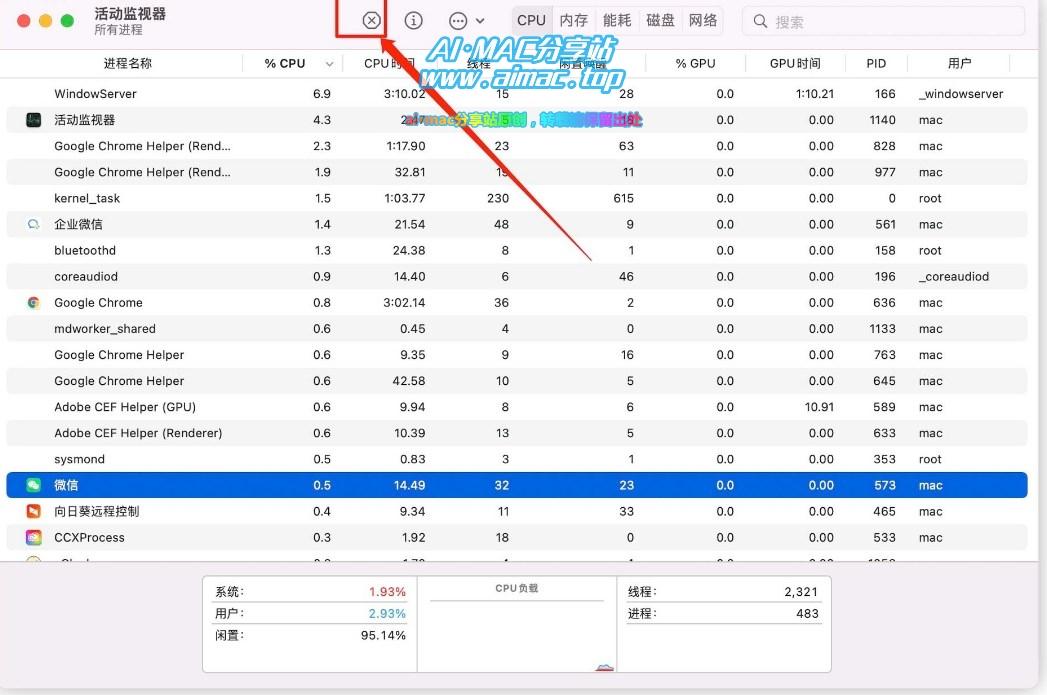Click the 线程 count 2,321
This screenshot has width=1047, height=695.
[x=801, y=592]
